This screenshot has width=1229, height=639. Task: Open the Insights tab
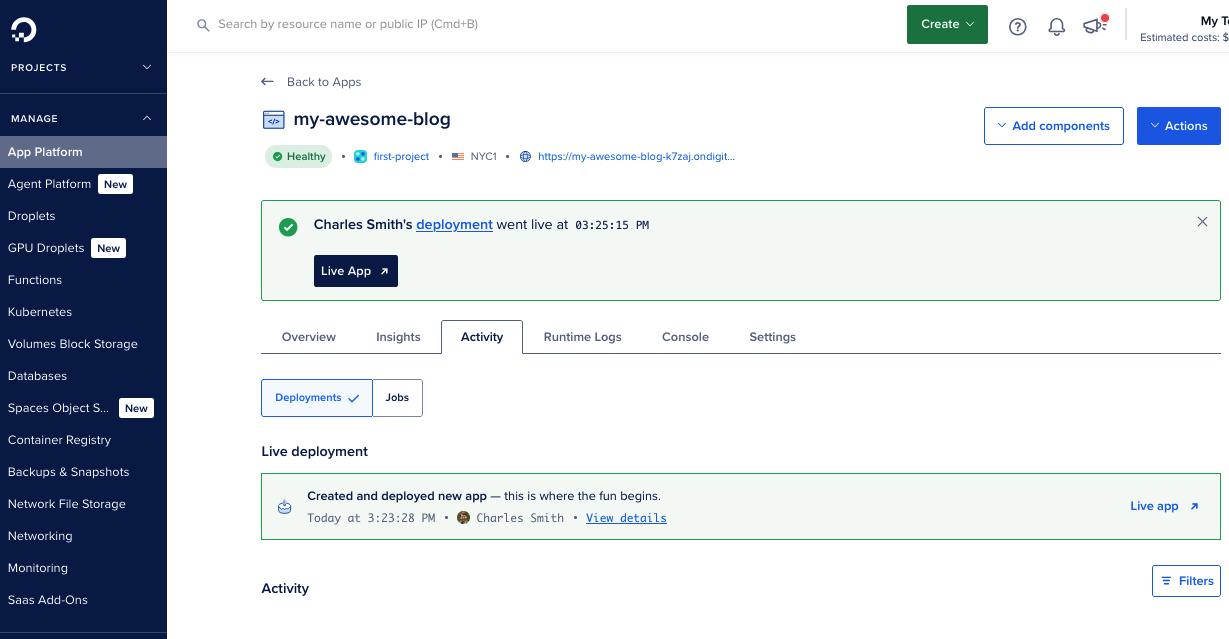398,337
